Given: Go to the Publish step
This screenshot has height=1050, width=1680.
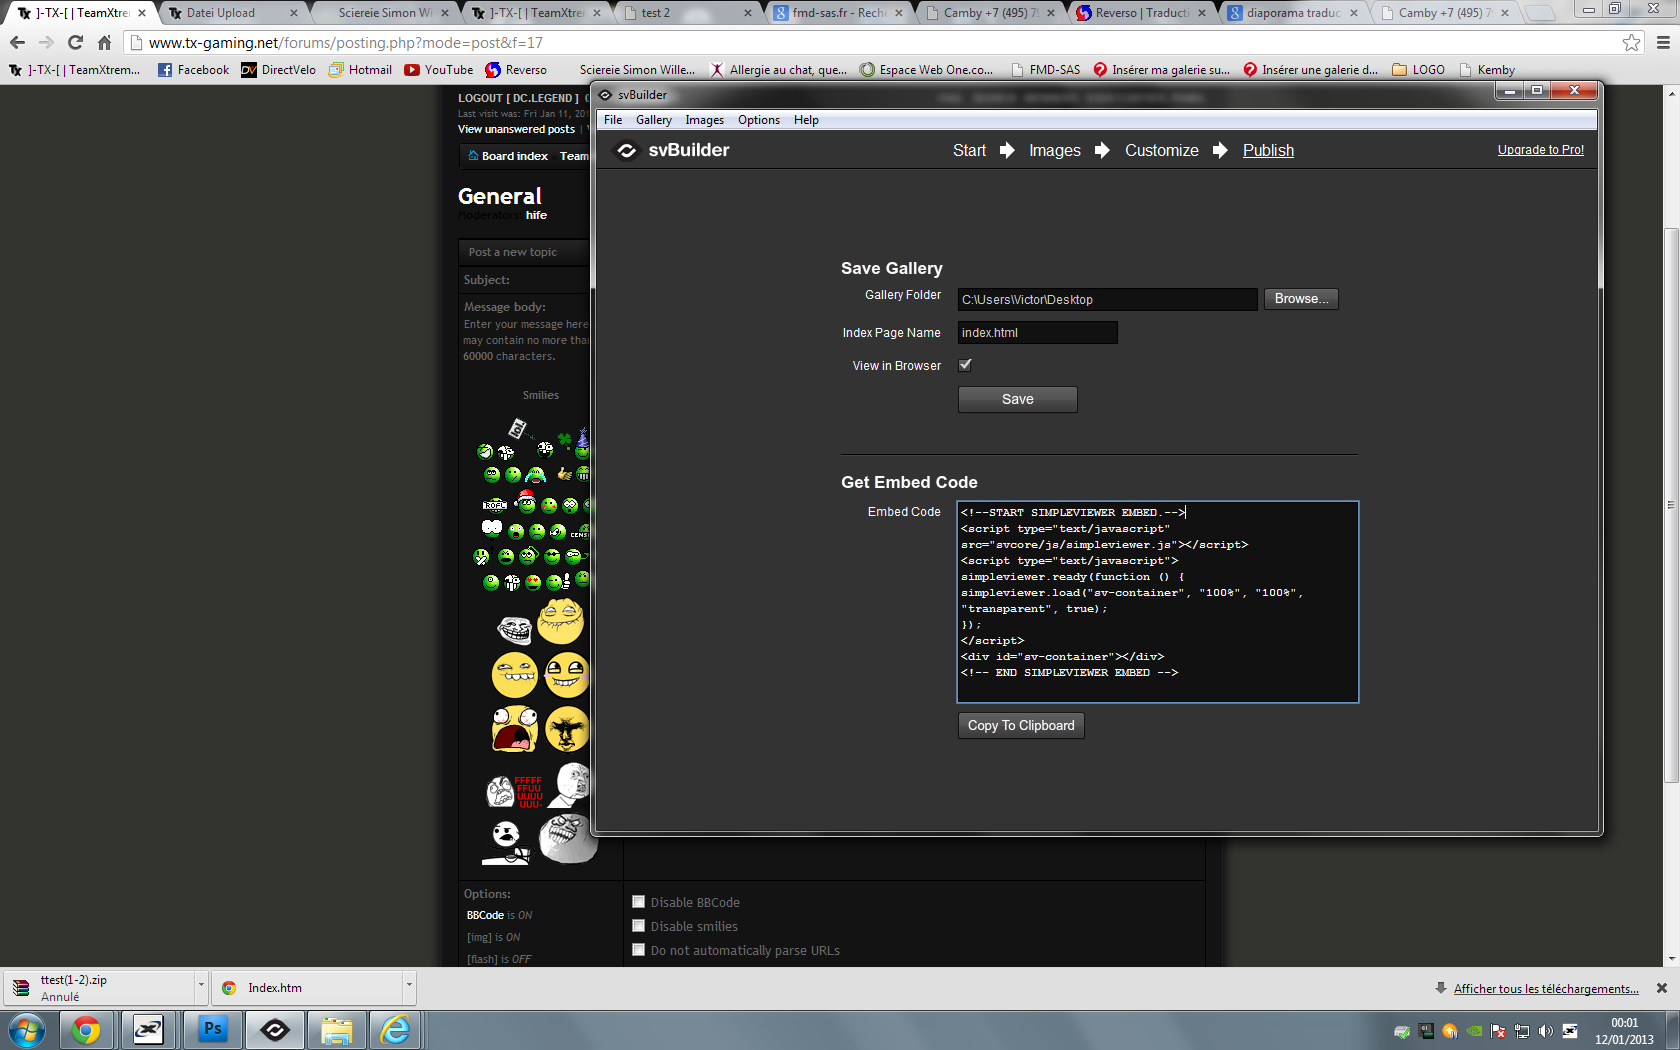Looking at the screenshot, I should click(1268, 150).
